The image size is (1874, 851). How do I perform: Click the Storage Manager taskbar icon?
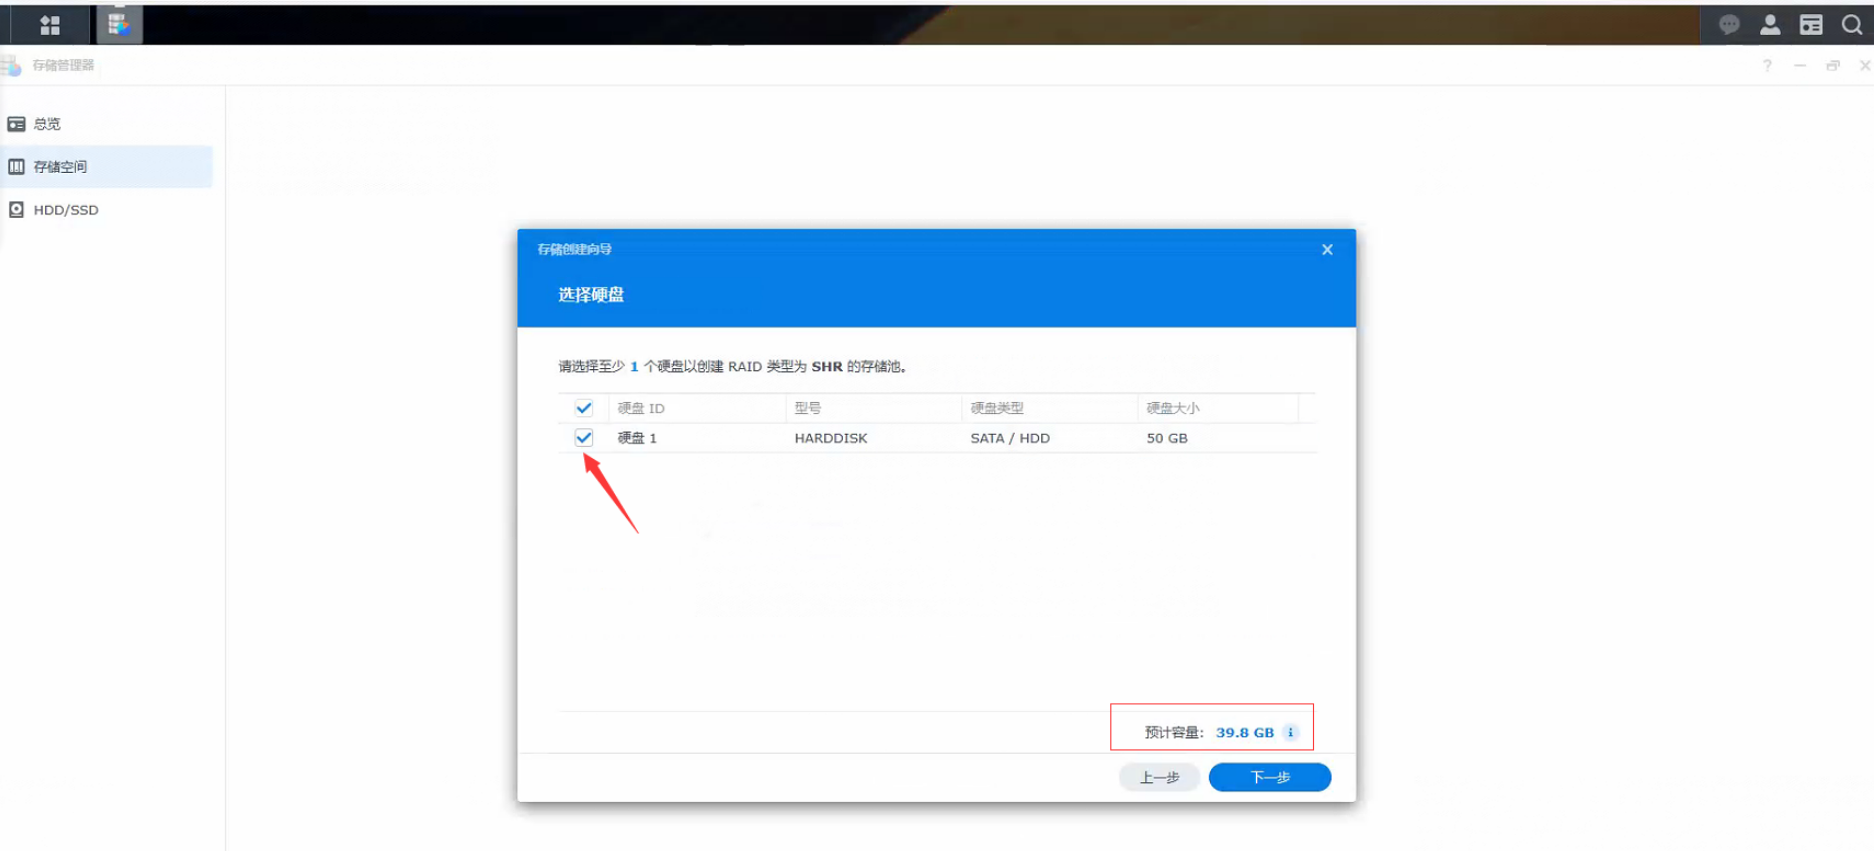pos(119,24)
